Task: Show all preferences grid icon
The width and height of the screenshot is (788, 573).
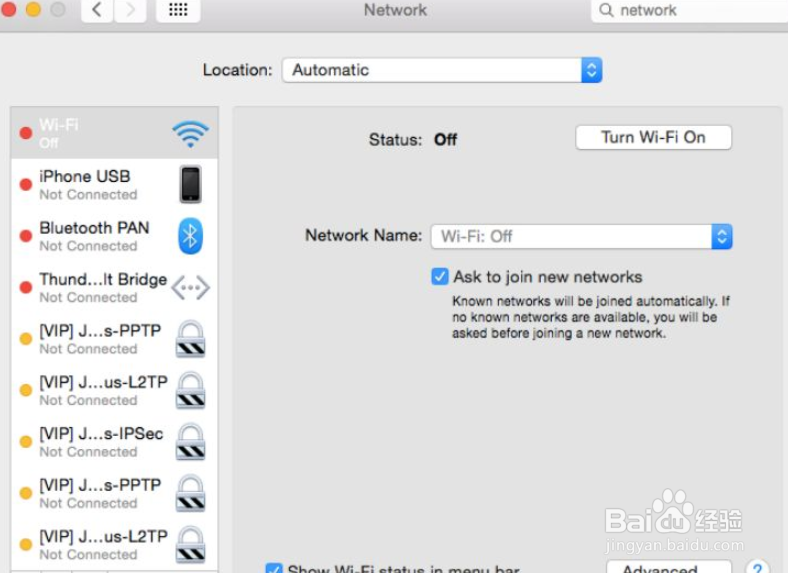Action: (178, 10)
